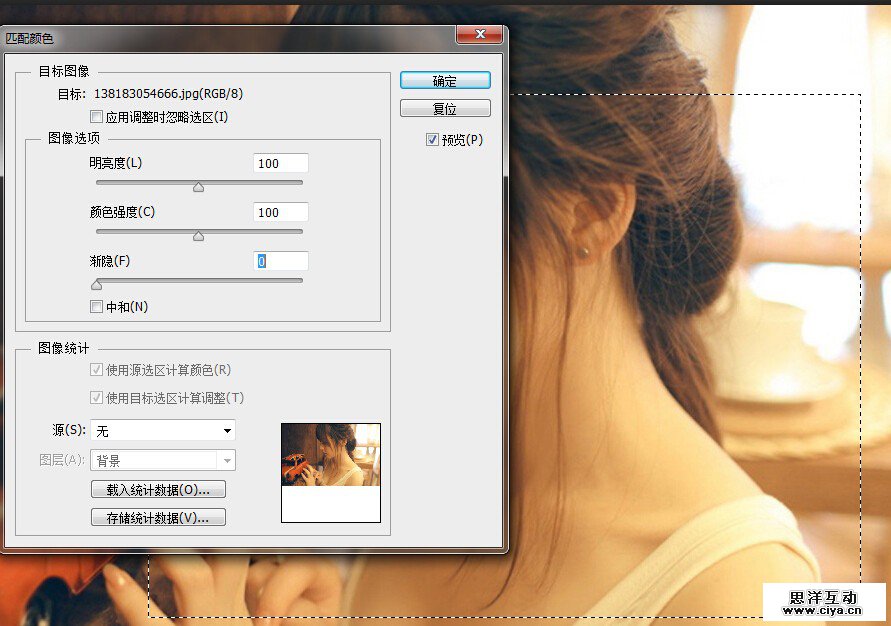Click the 确定 button to confirm
891x626 pixels.
445,80
